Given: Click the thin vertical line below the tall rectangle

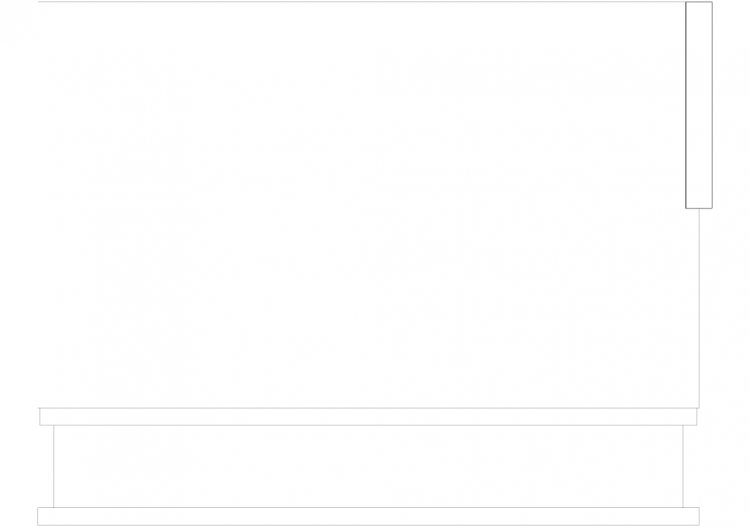Looking at the screenshot, I should pyautogui.click(x=699, y=308).
